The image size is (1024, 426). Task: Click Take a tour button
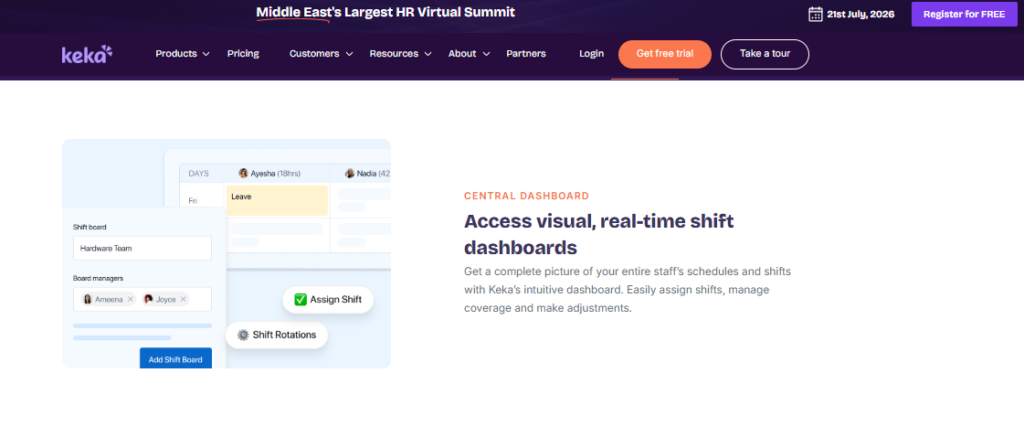pyautogui.click(x=765, y=54)
